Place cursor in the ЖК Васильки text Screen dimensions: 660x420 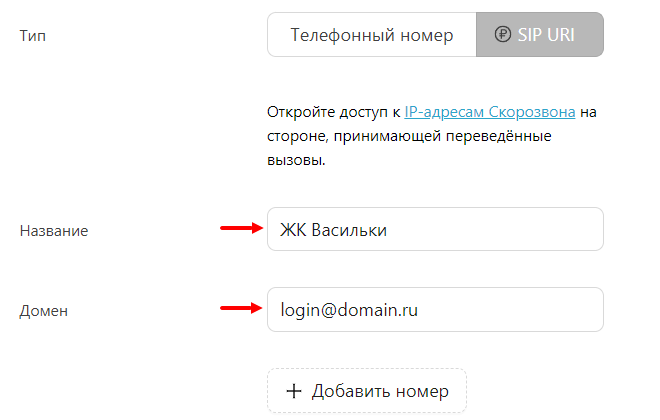pyautogui.click(x=333, y=230)
